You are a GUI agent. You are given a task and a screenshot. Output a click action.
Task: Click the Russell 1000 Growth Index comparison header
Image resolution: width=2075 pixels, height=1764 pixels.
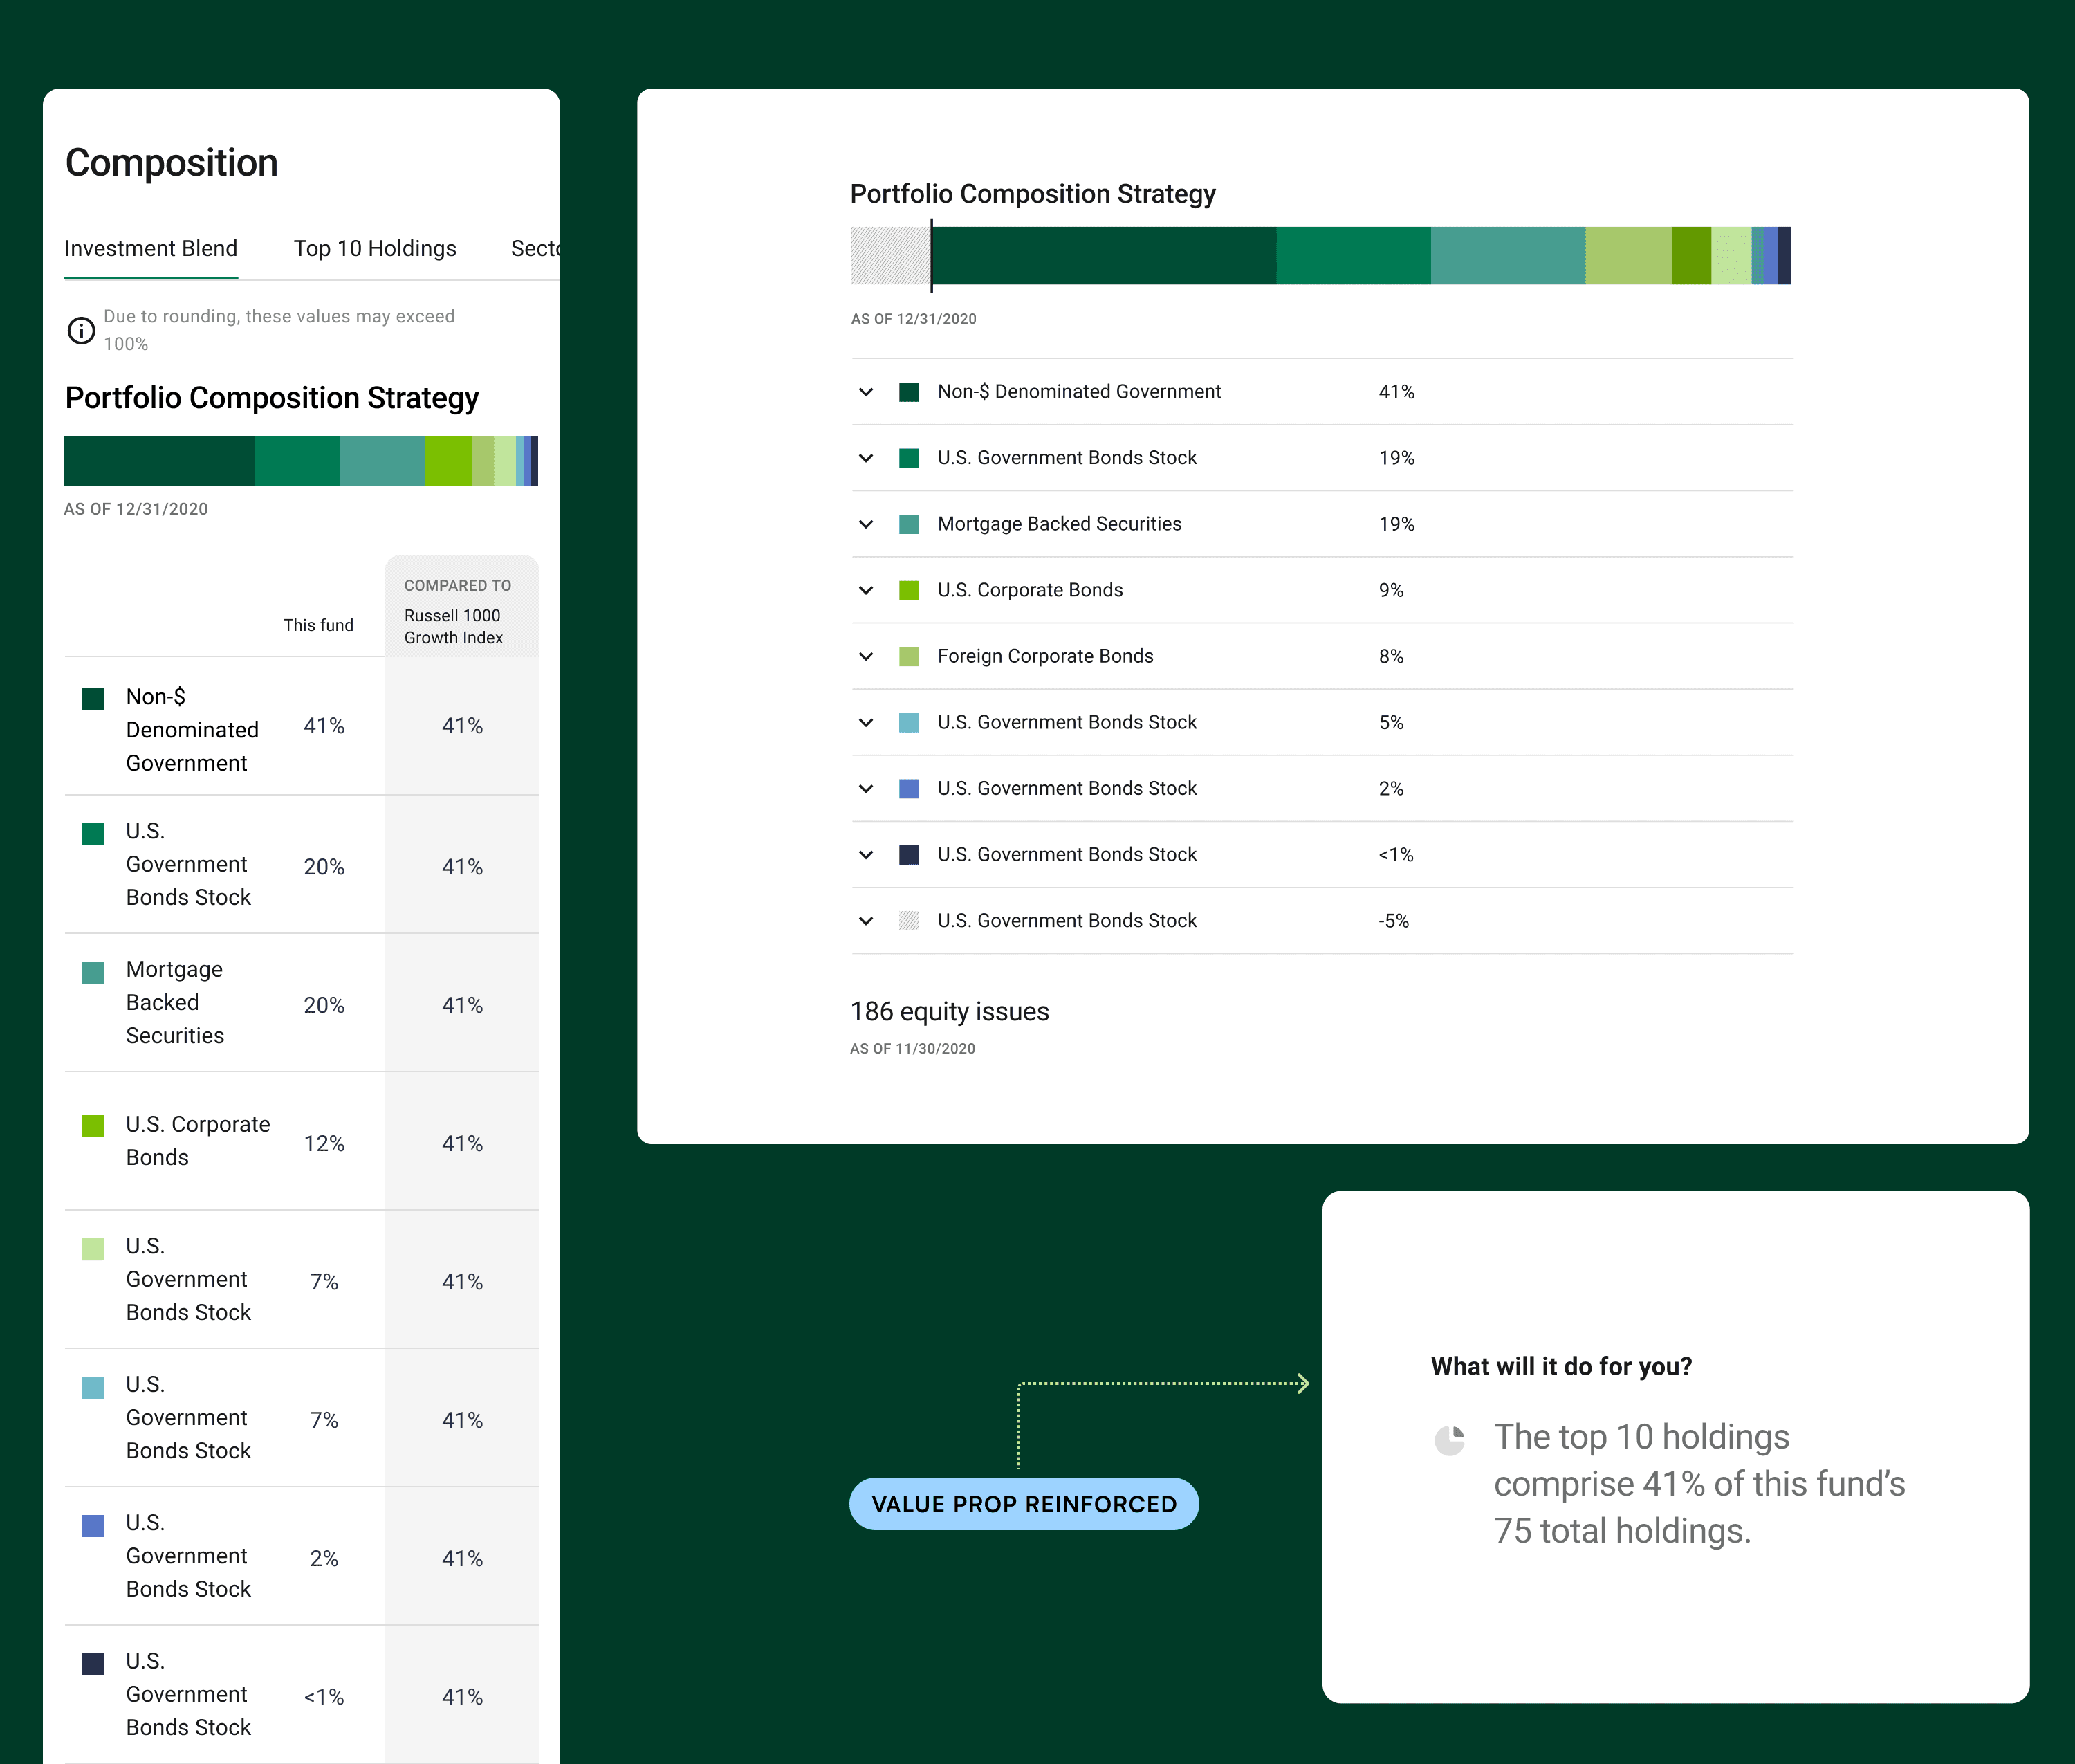click(453, 626)
